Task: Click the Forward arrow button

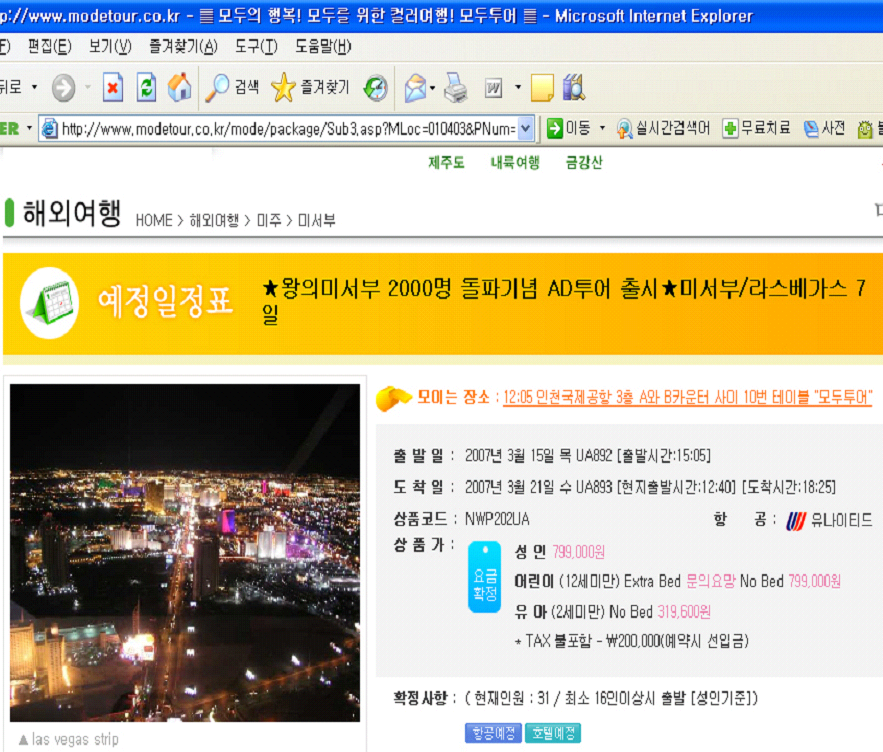Action: coord(63,88)
